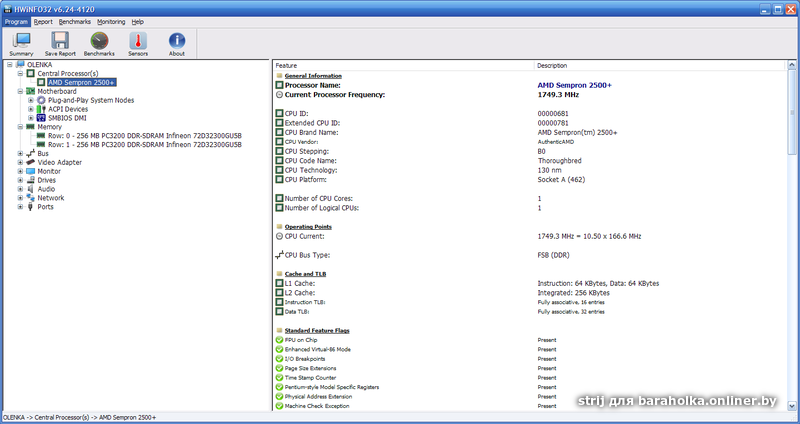Click the right panel scroll down arrow

(x=792, y=406)
